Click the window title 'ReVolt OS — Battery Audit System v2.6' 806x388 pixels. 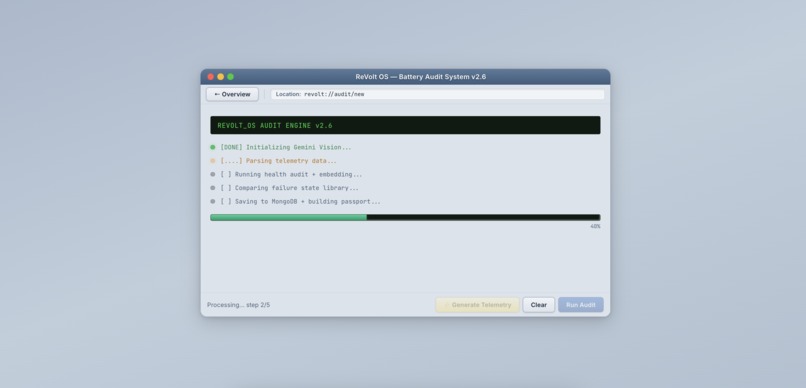(420, 77)
